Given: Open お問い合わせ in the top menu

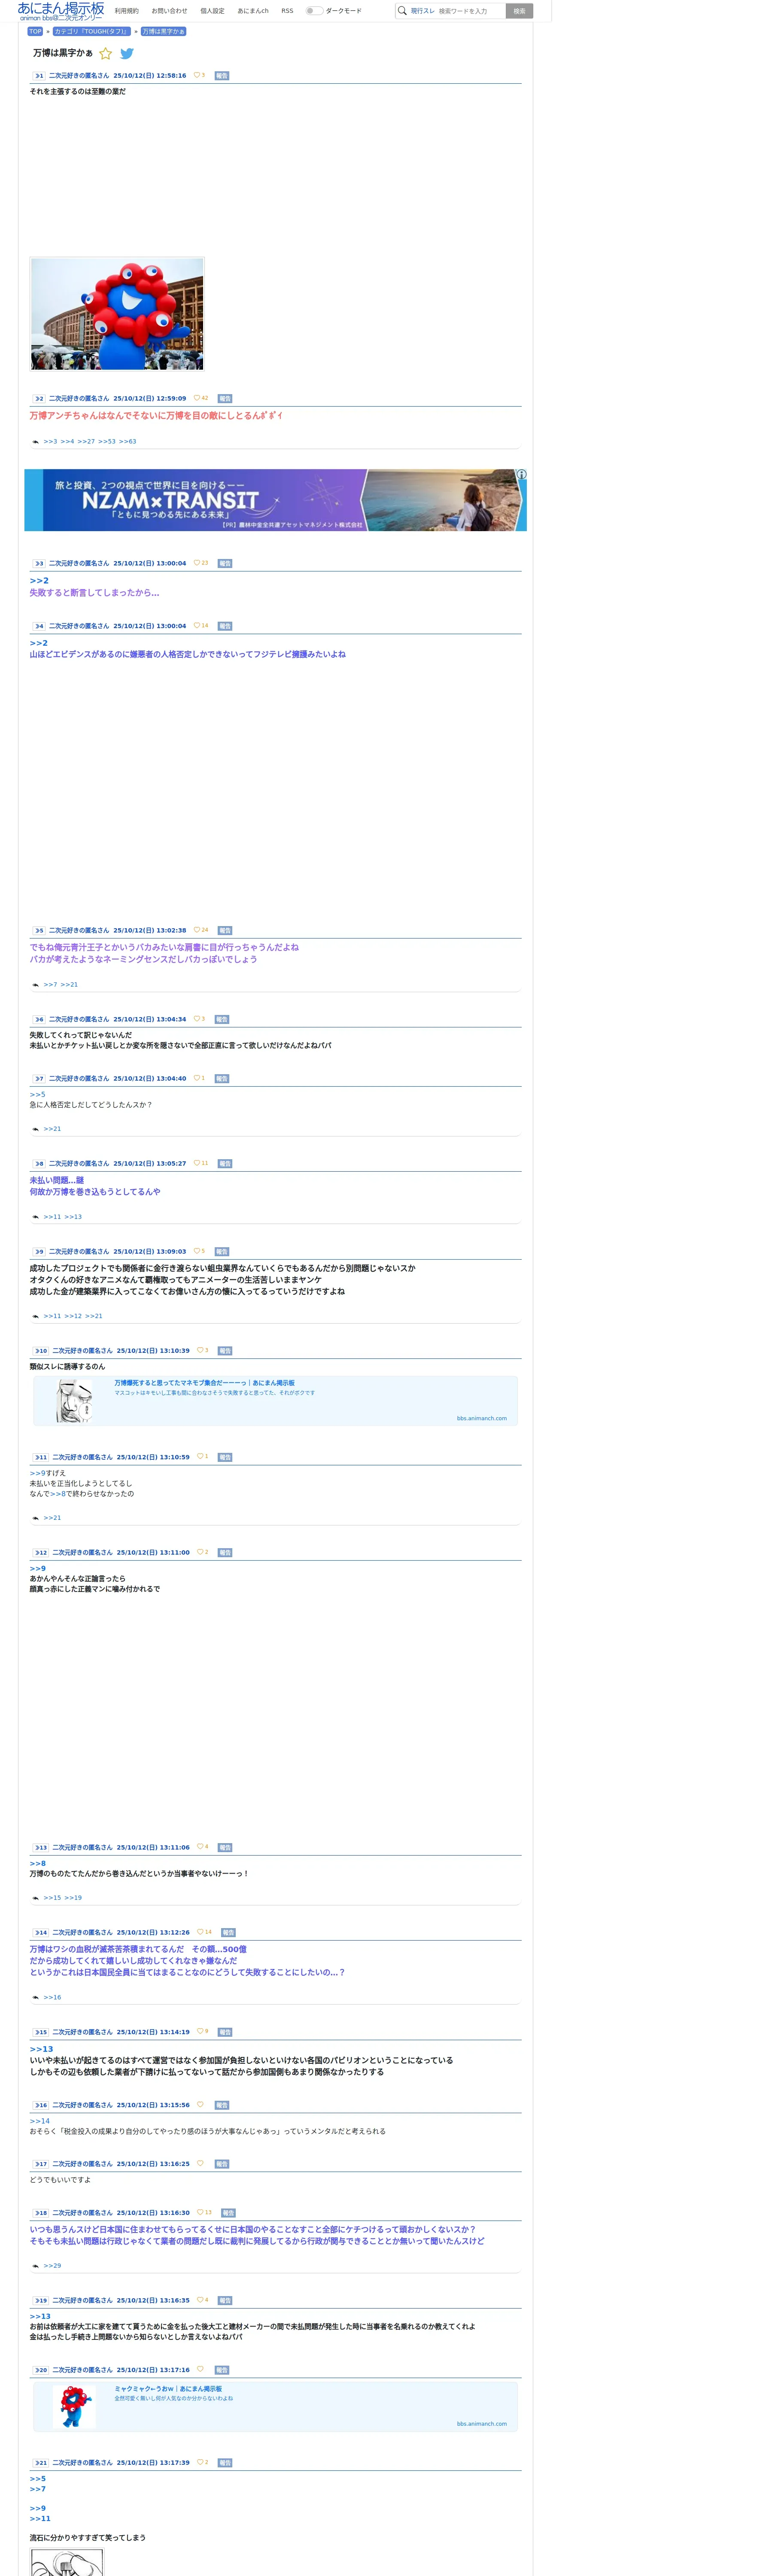Looking at the screenshot, I should pos(169,11).
